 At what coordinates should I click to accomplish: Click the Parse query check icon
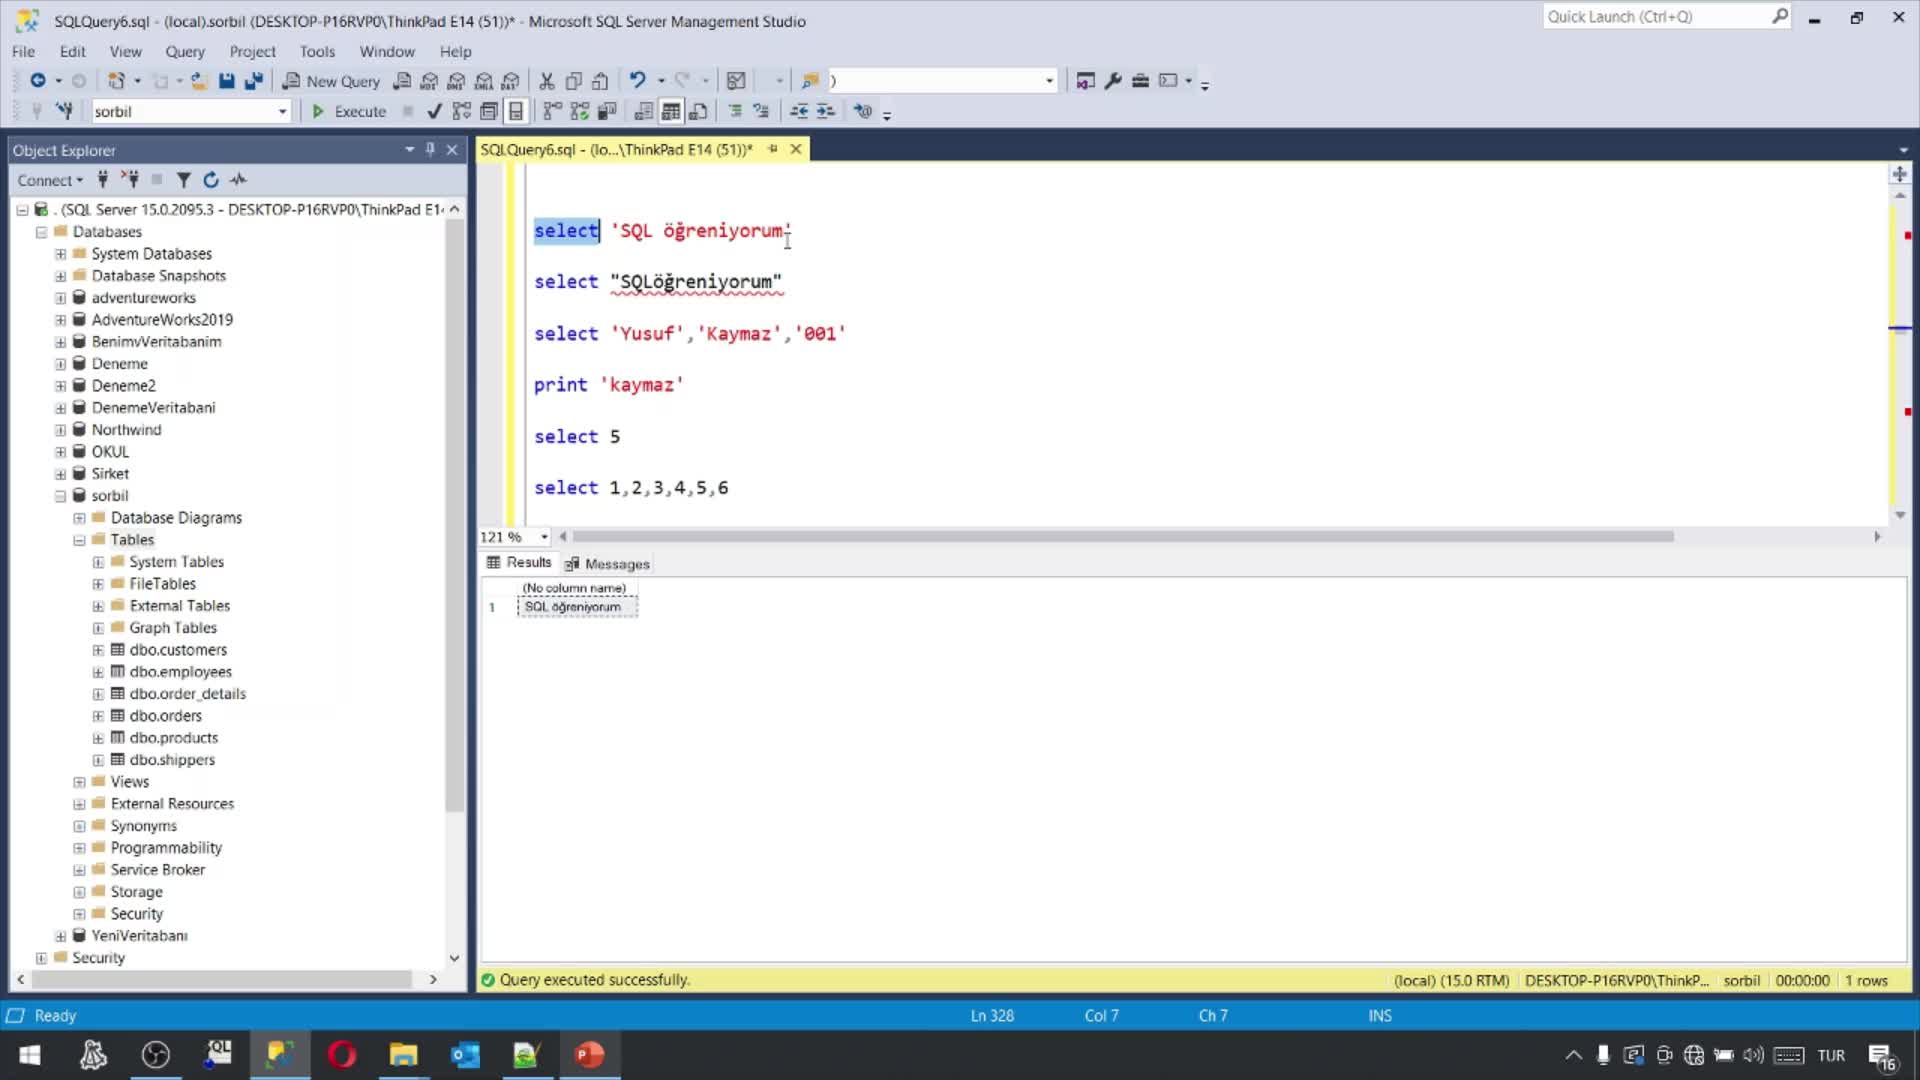[434, 111]
